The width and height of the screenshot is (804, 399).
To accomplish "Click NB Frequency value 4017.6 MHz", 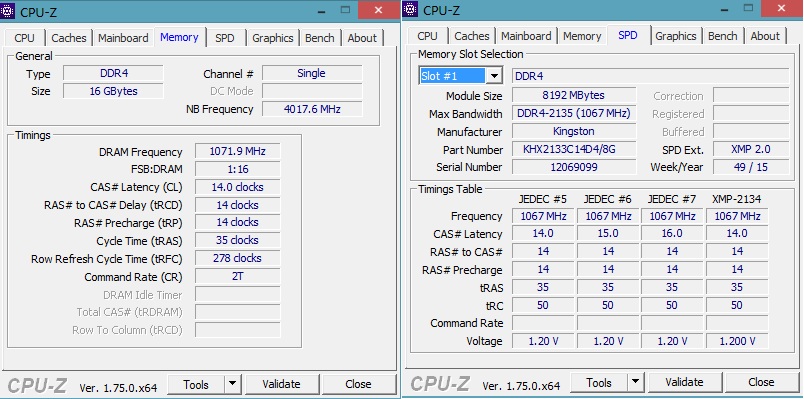I will (x=312, y=109).
